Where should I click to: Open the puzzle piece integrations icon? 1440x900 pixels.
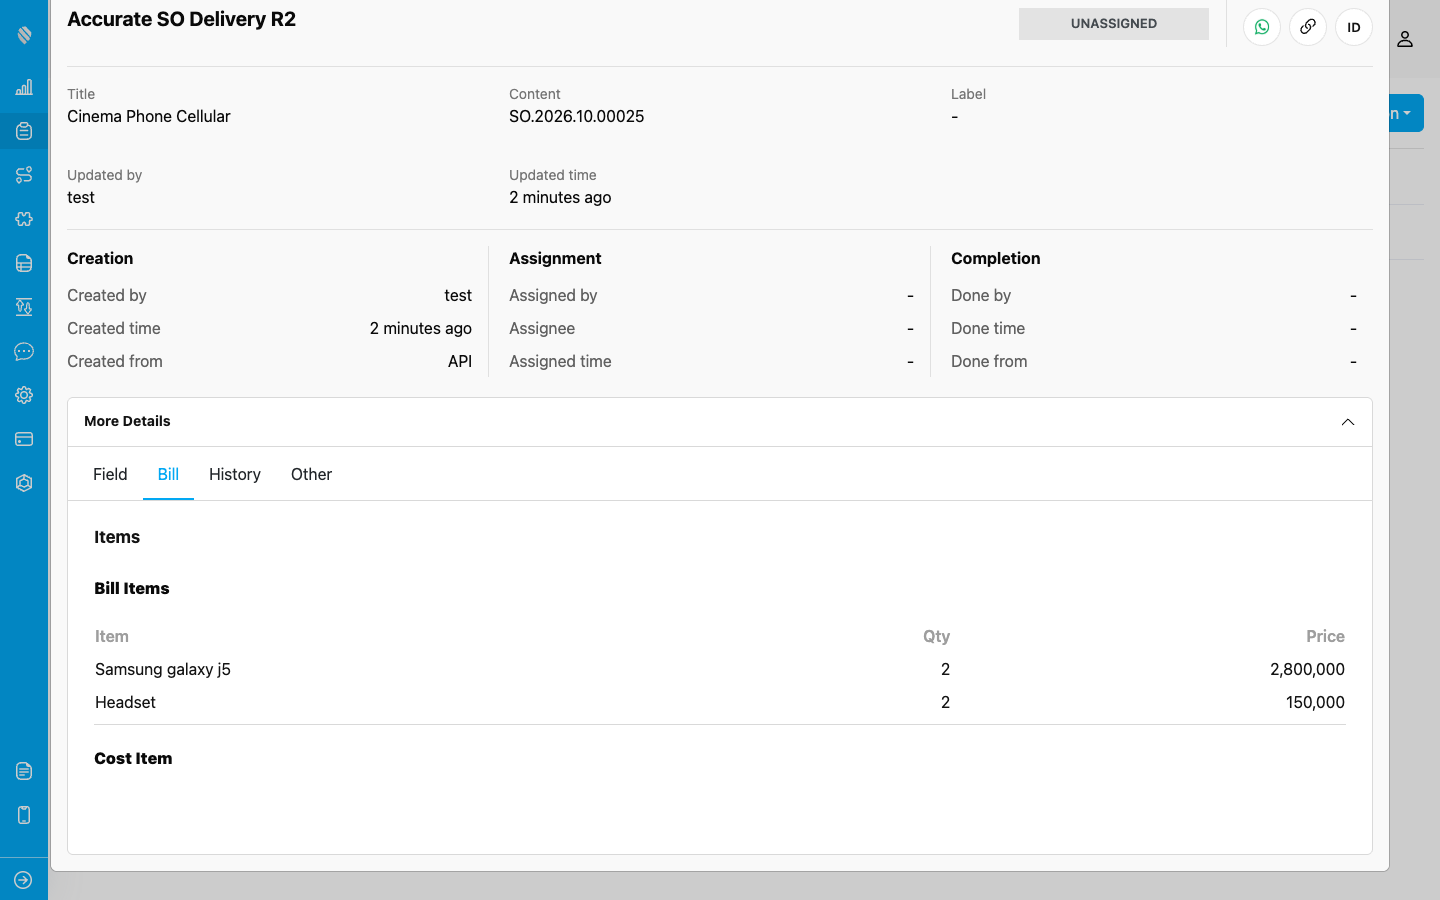[24, 219]
